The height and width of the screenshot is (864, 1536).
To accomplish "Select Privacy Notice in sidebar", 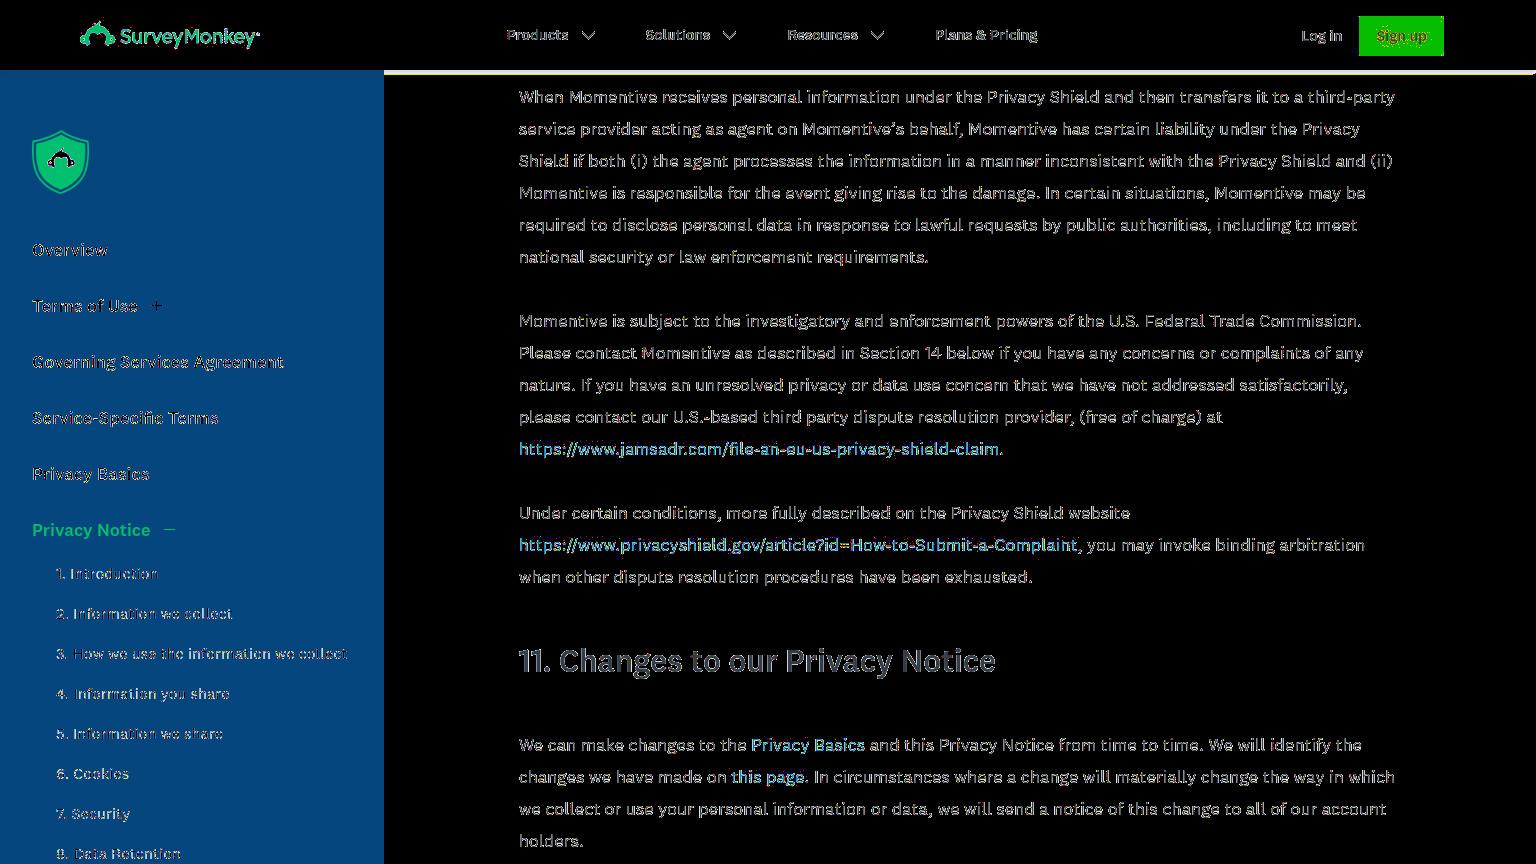I will (91, 530).
